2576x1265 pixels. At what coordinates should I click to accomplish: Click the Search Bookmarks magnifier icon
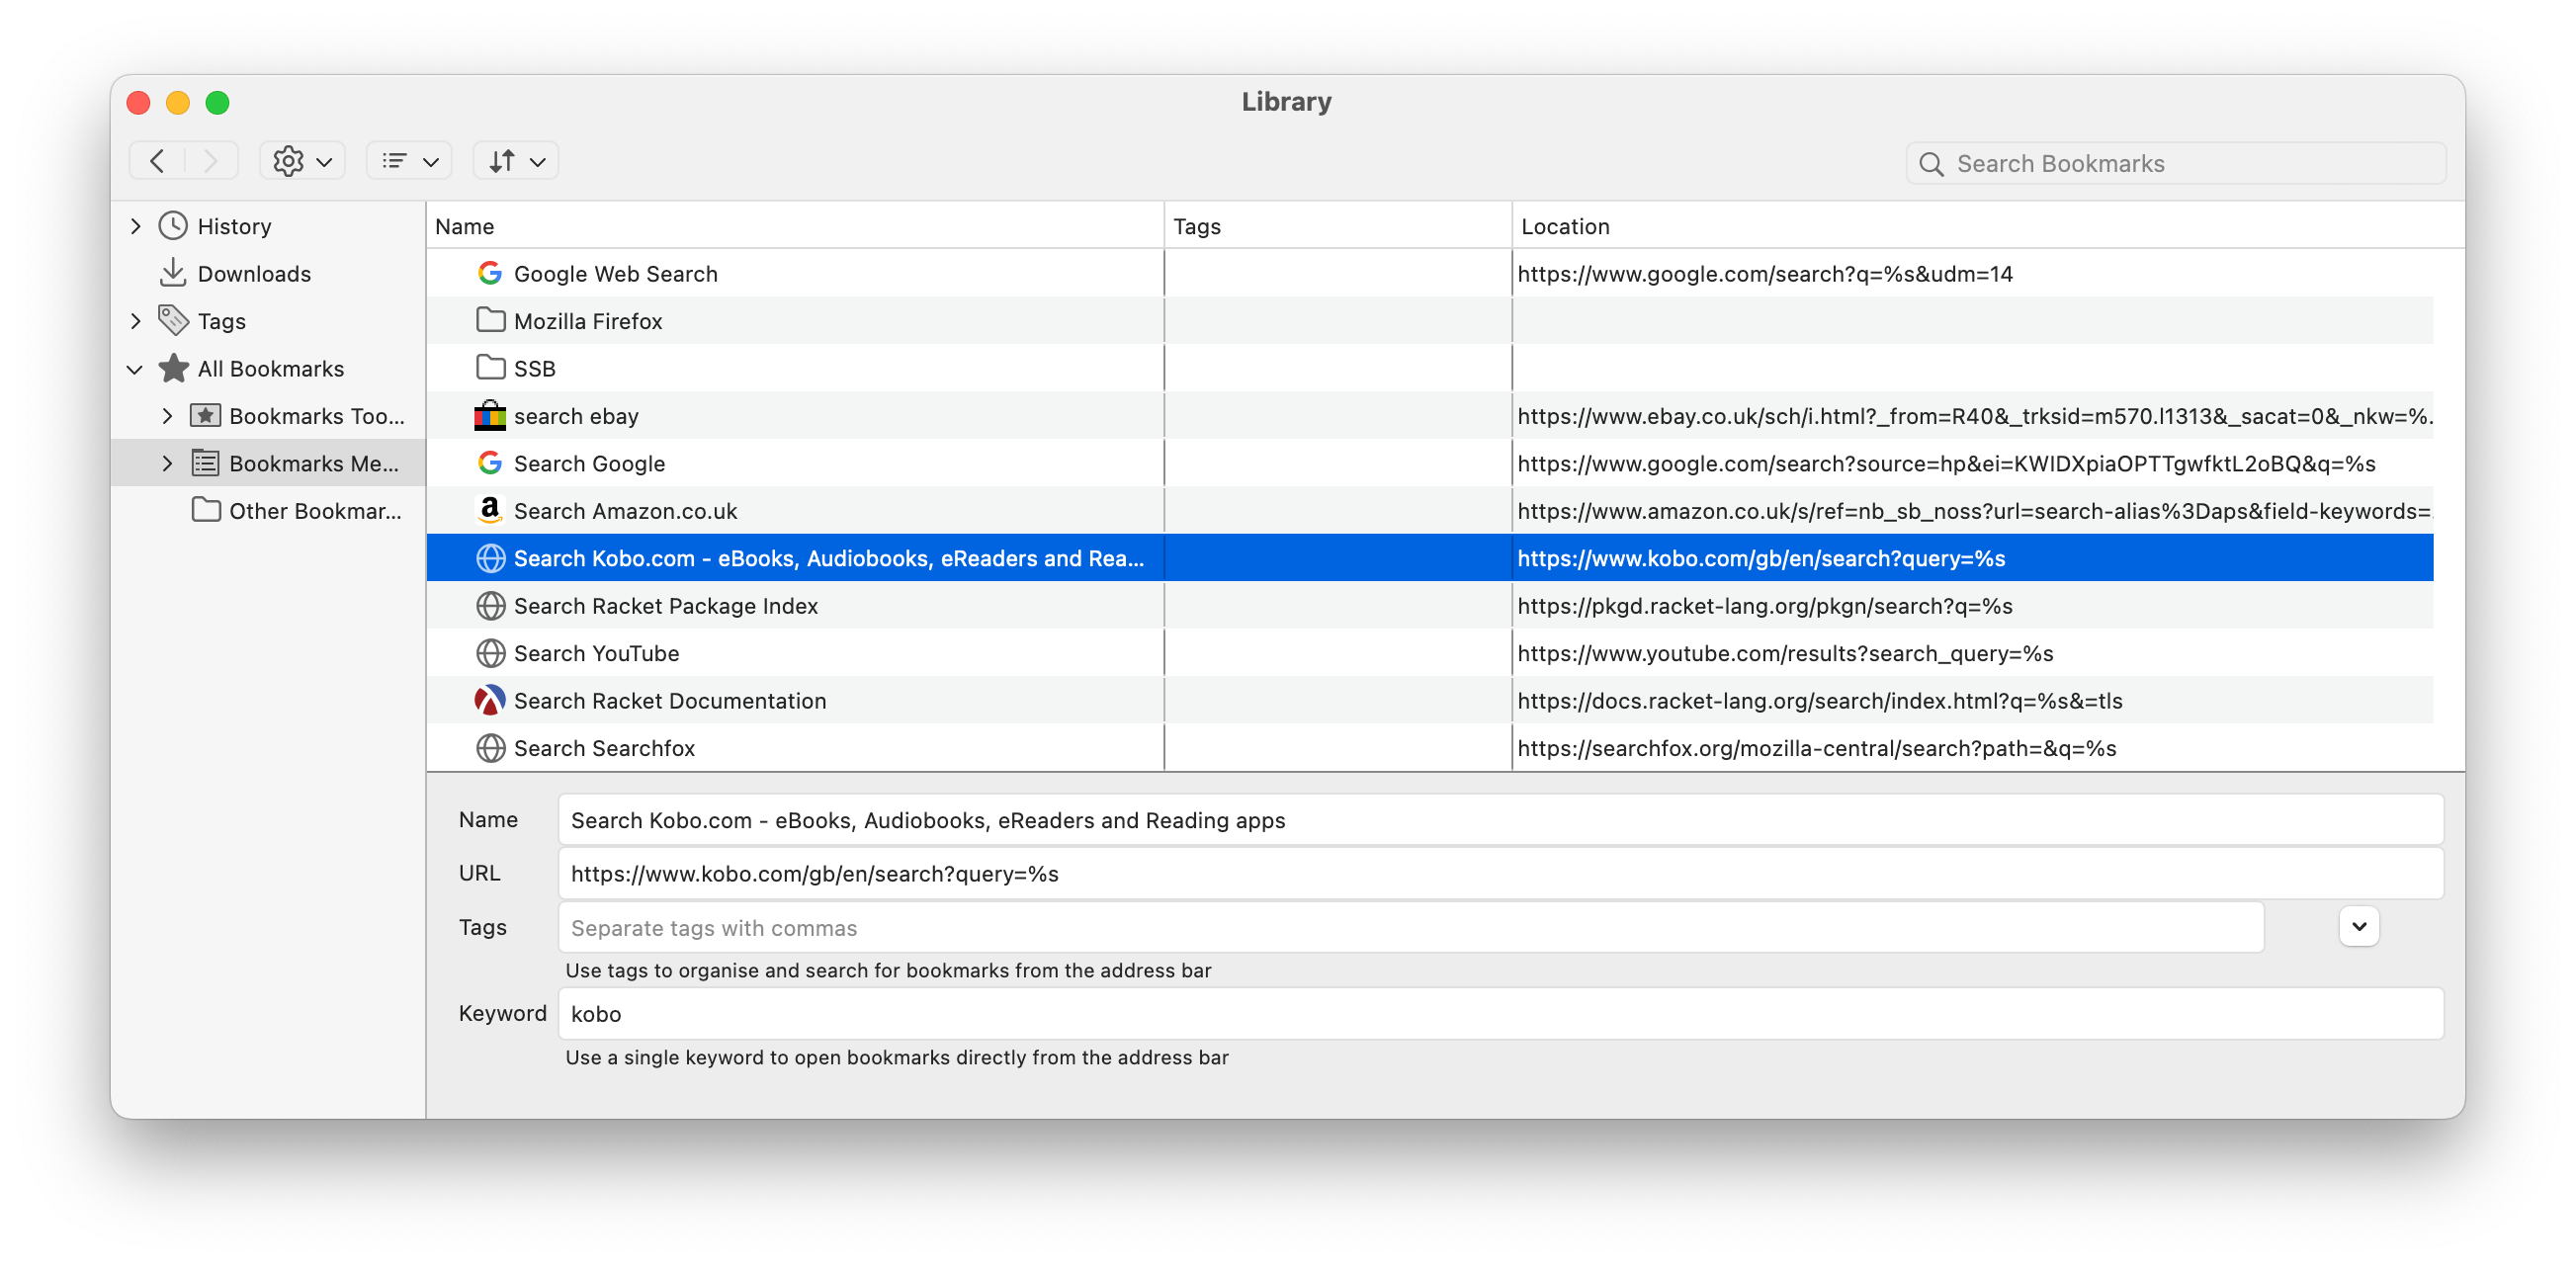[1933, 163]
